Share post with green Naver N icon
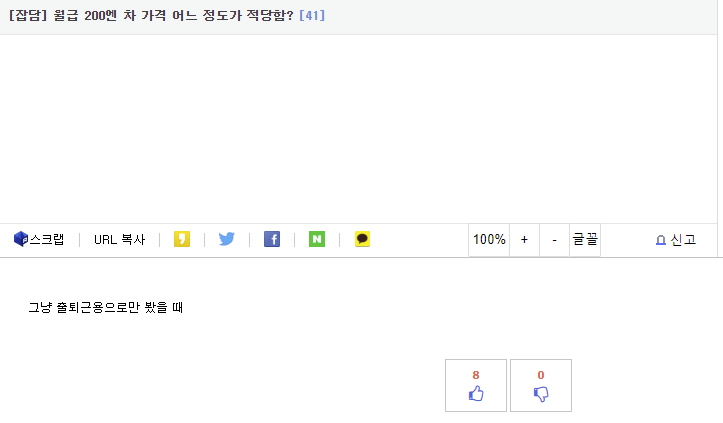 (x=317, y=239)
